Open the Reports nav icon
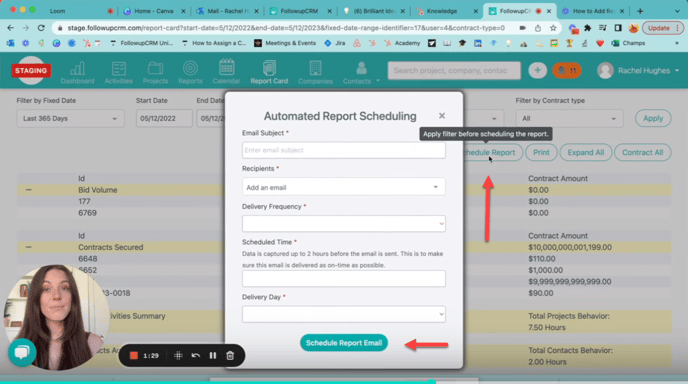688x384 pixels. (190, 72)
